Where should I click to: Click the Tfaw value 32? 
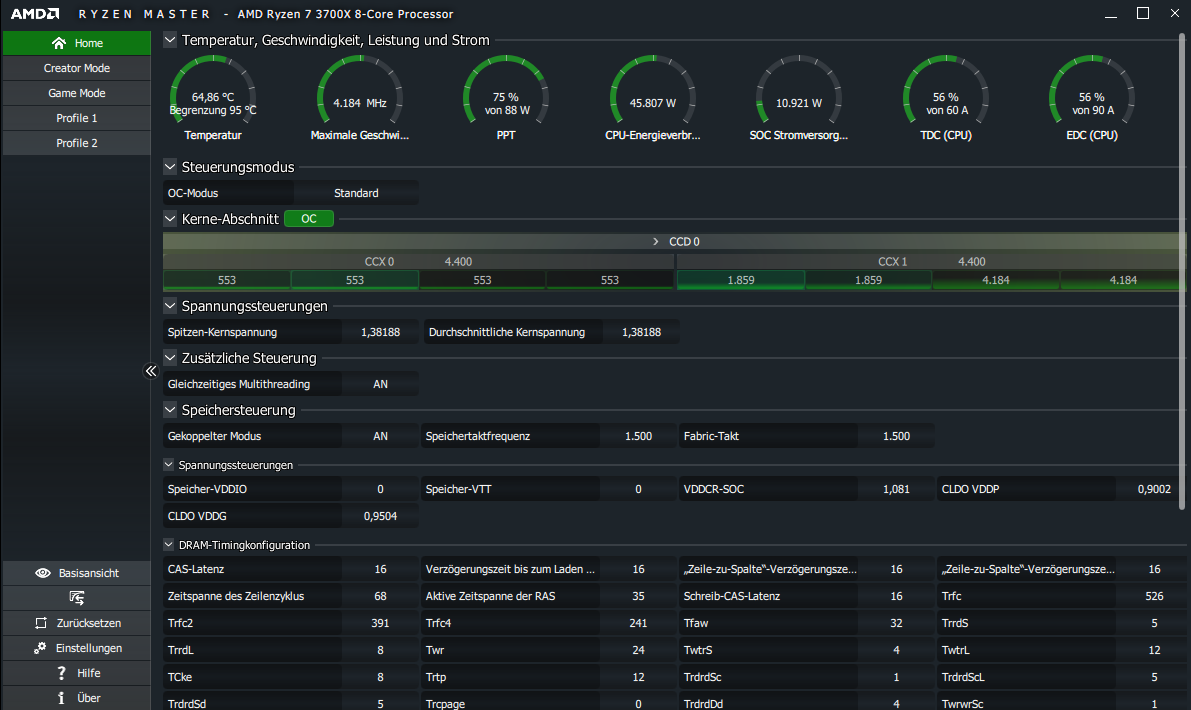pos(896,623)
